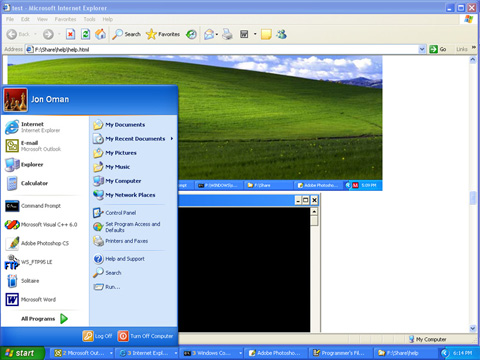Click the Log Off button
Image resolution: width=480 pixels, height=360 pixels.
(97, 336)
